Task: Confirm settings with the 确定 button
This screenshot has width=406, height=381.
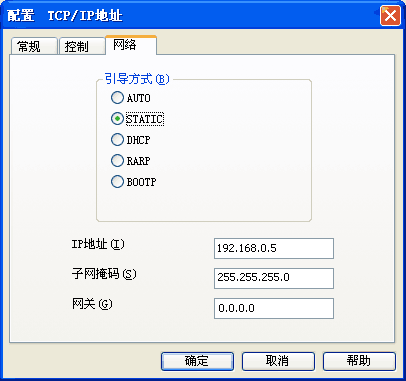Action: coord(197,361)
